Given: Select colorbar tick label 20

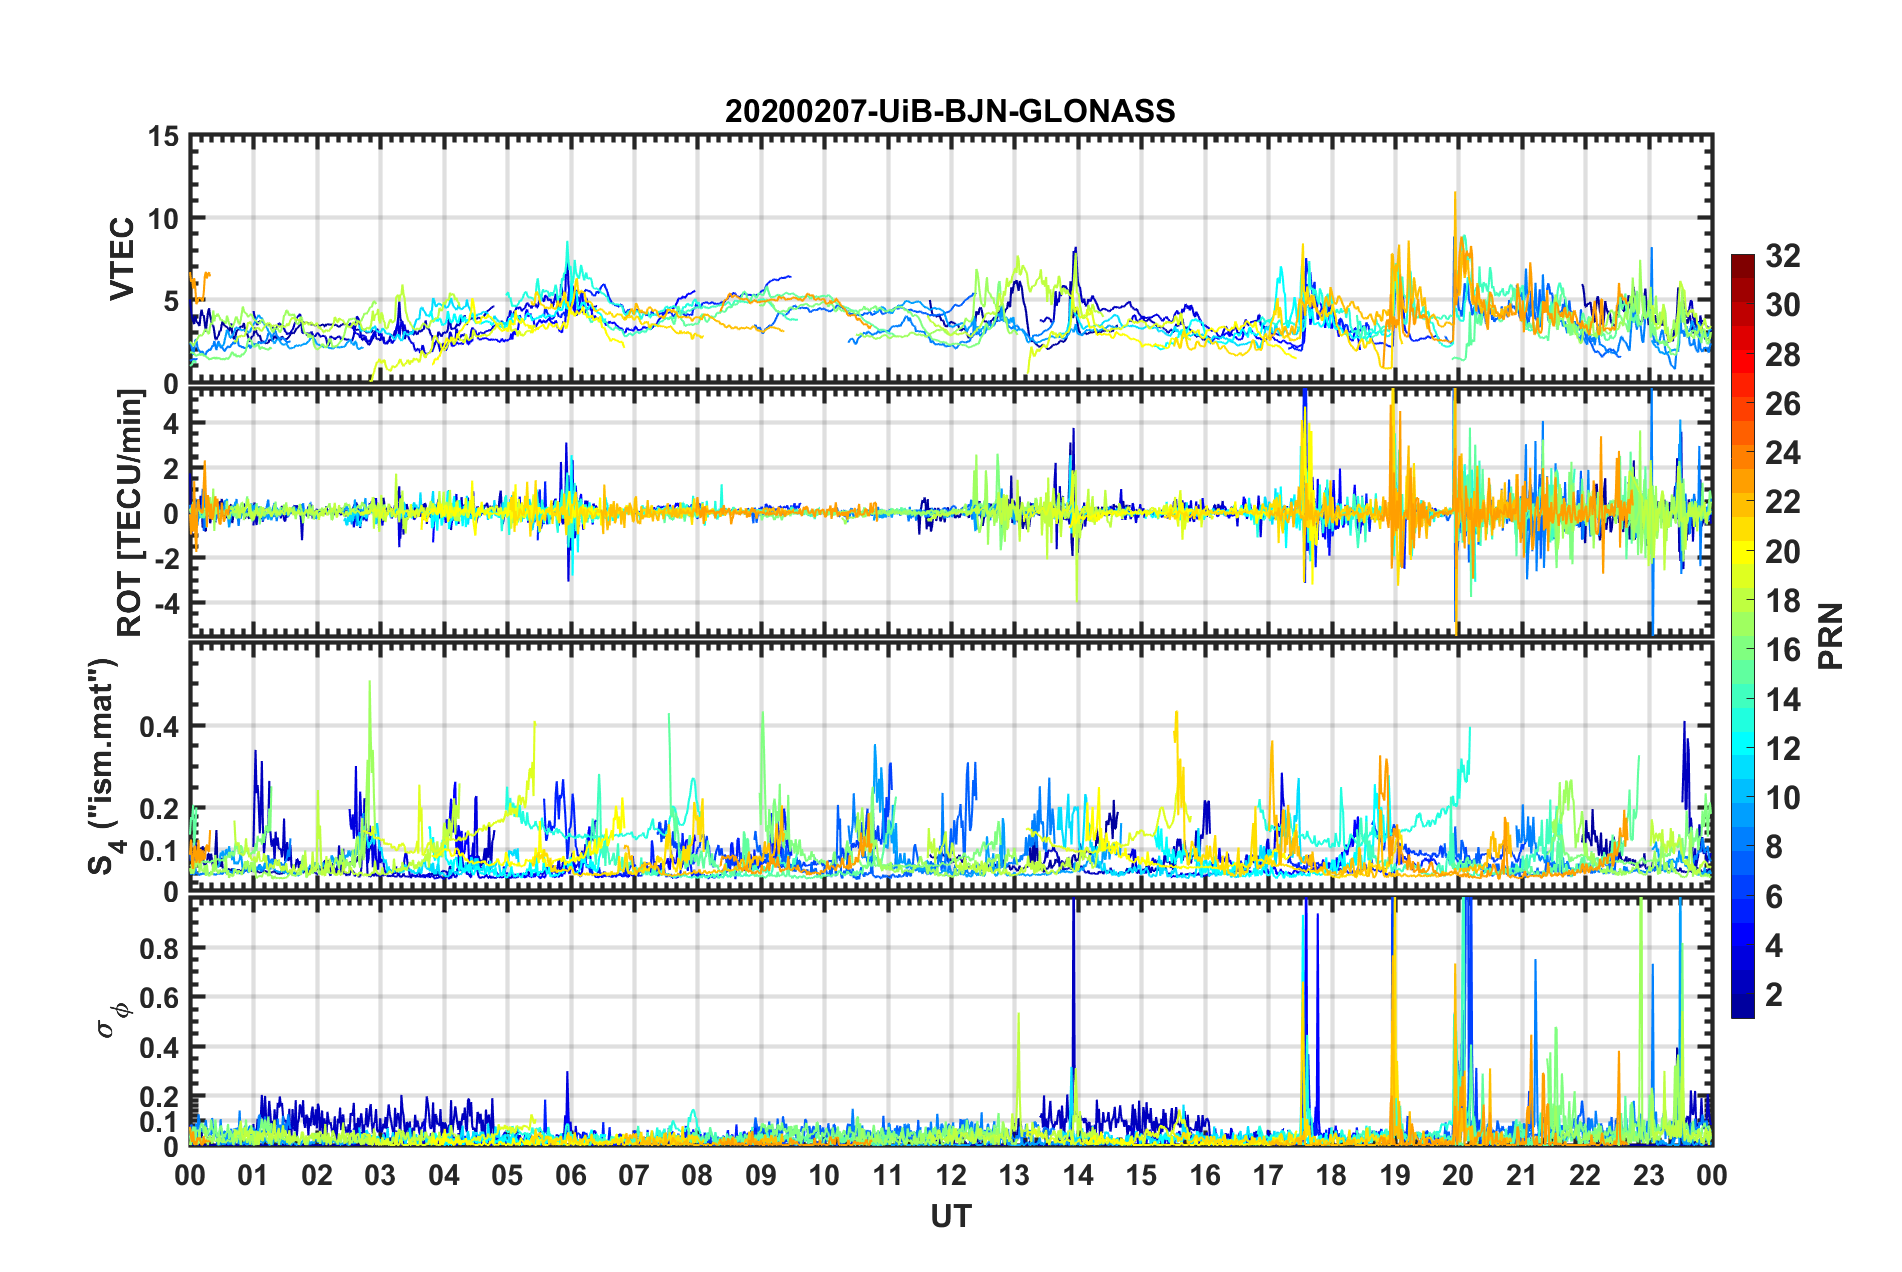Looking at the screenshot, I should pyautogui.click(x=1782, y=552).
